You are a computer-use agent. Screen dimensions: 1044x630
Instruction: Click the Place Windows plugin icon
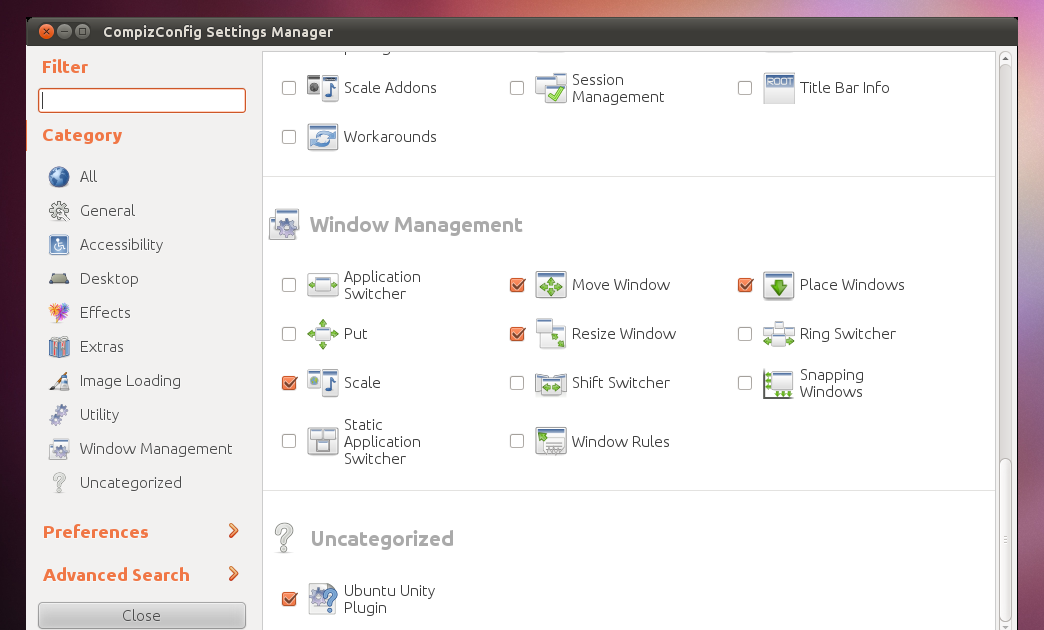pyautogui.click(x=777, y=285)
